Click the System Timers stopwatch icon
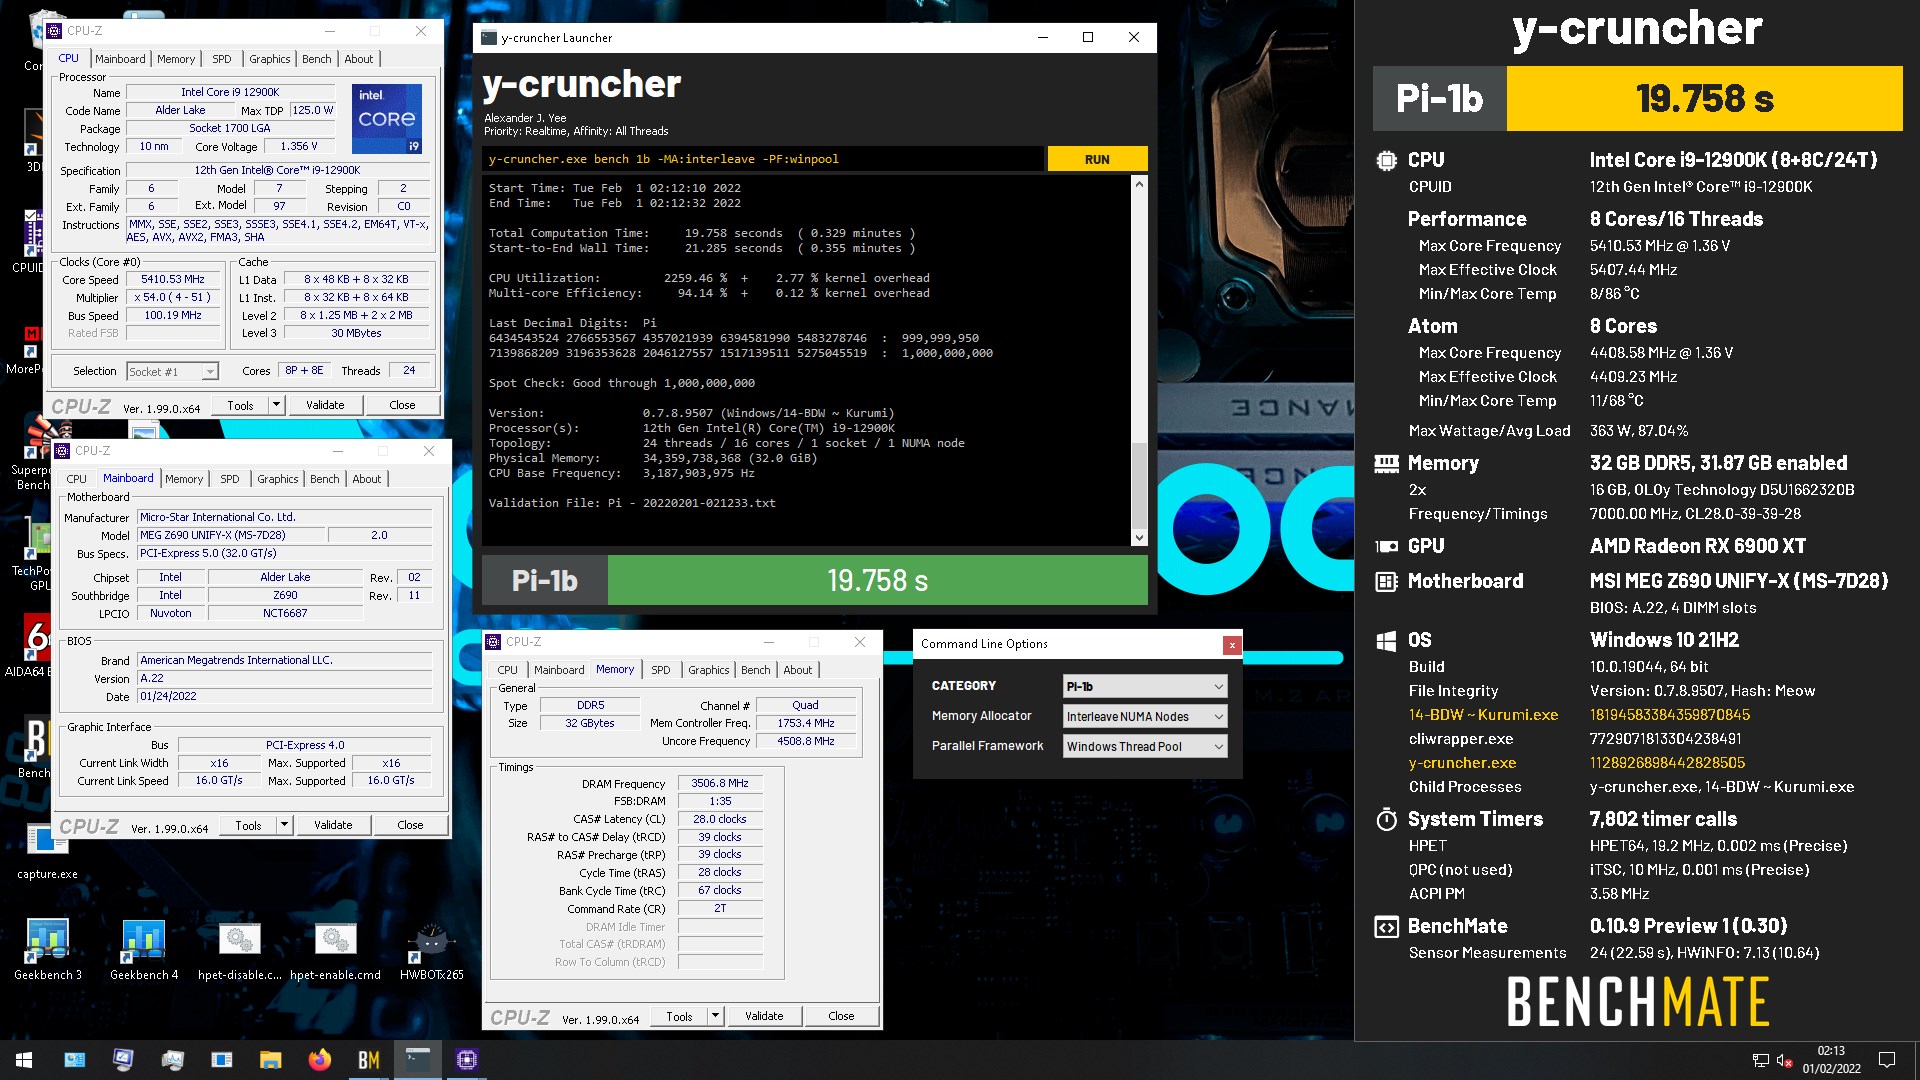This screenshot has width=1920, height=1080. [x=1386, y=819]
